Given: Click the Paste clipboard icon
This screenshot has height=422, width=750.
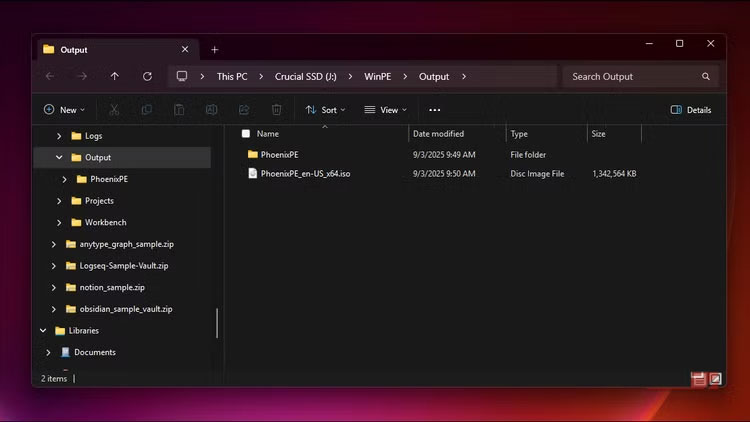Looking at the screenshot, I should (x=179, y=110).
